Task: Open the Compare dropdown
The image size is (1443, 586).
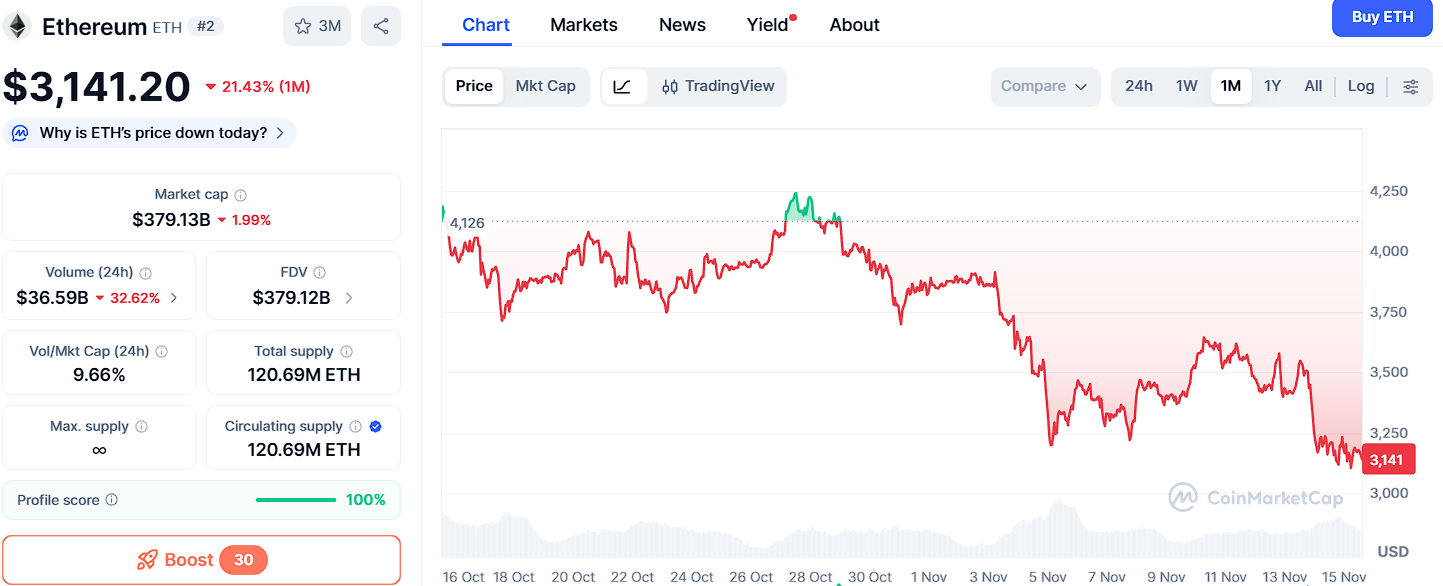Action: (1044, 87)
